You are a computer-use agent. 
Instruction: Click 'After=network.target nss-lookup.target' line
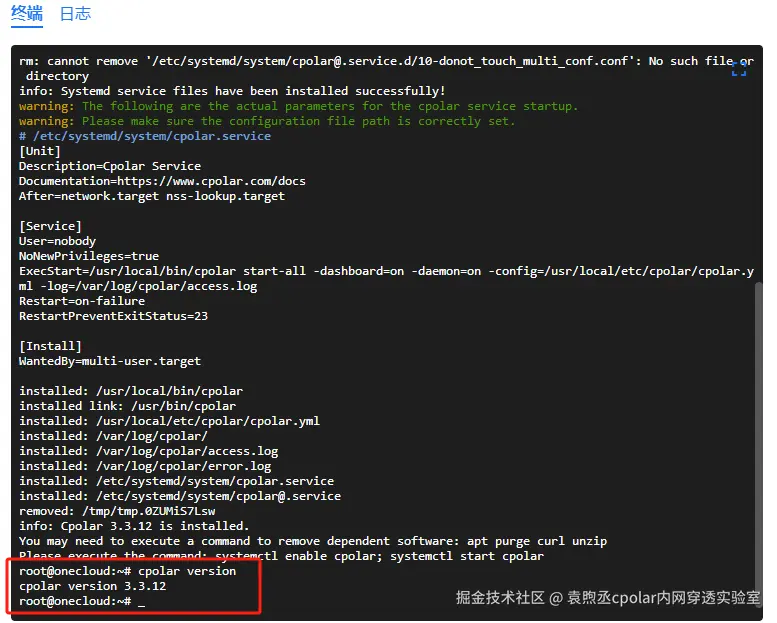[x=152, y=196]
